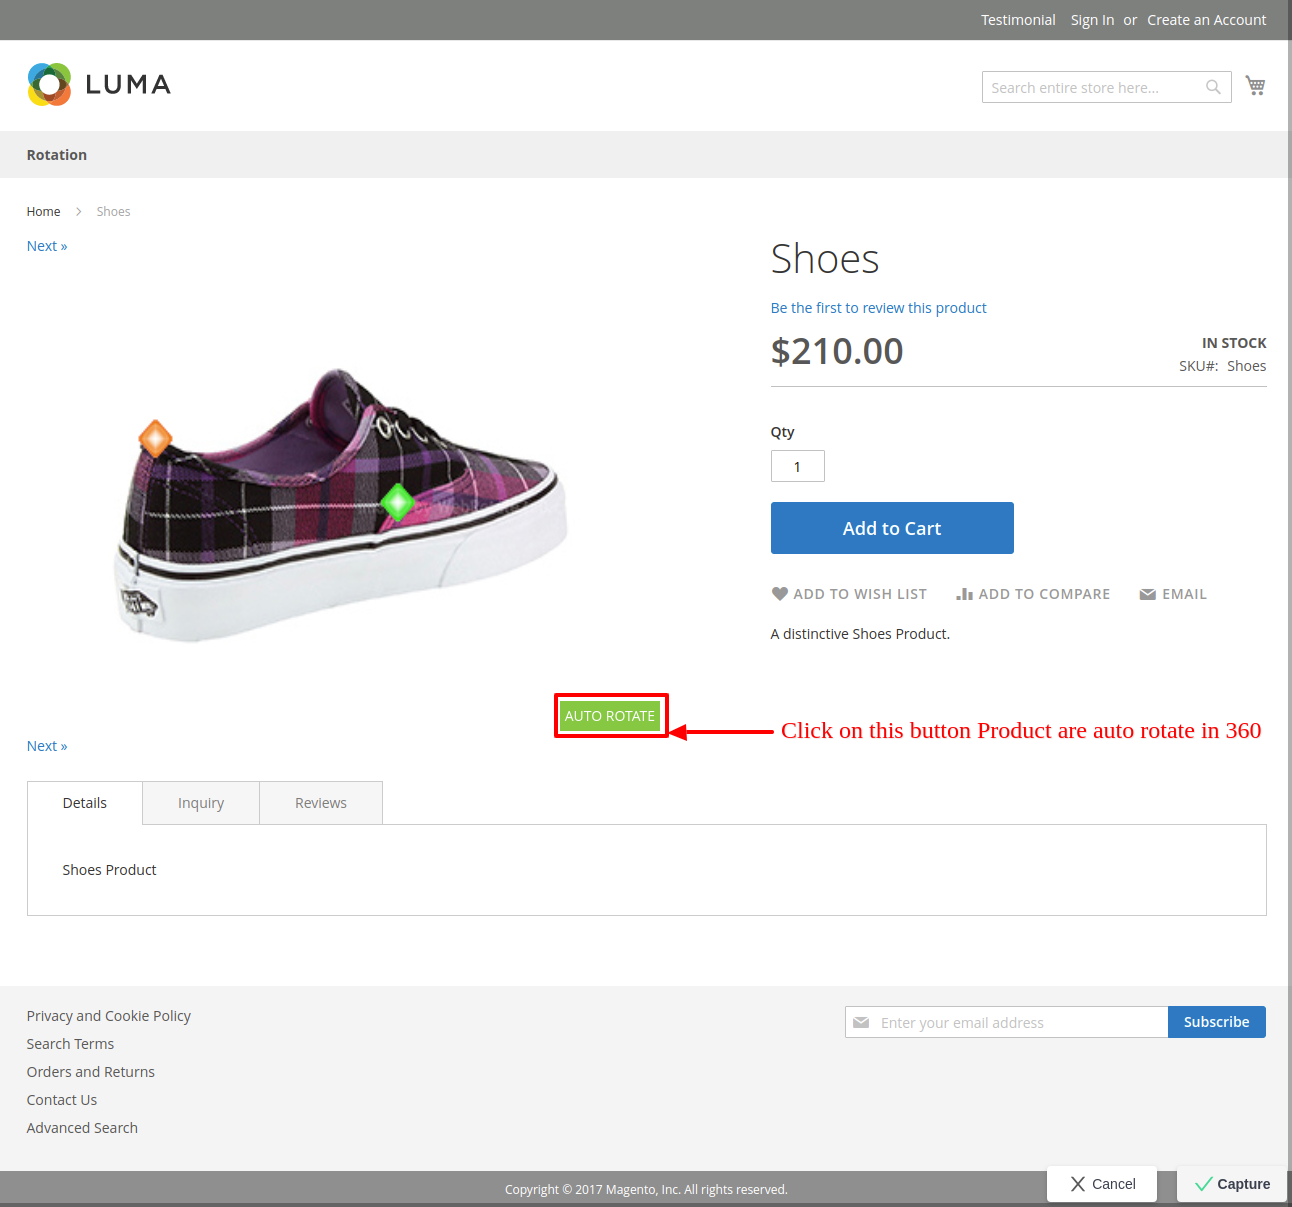Image resolution: width=1292 pixels, height=1207 pixels.
Task: Click the green diamond hotspot on shoe
Action: pyautogui.click(x=398, y=502)
